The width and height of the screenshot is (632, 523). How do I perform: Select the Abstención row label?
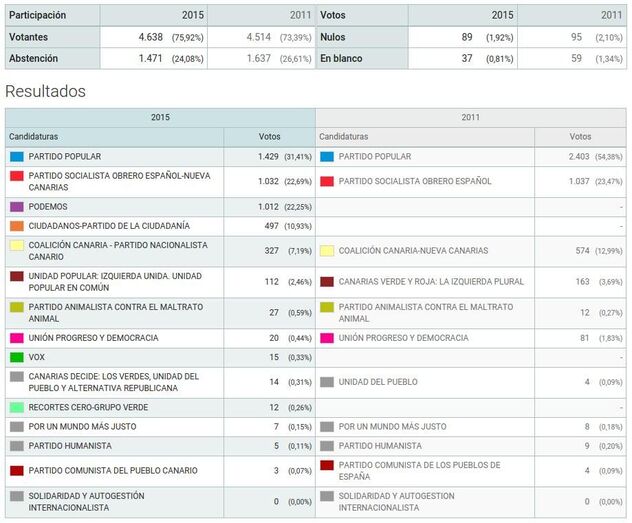33,59
